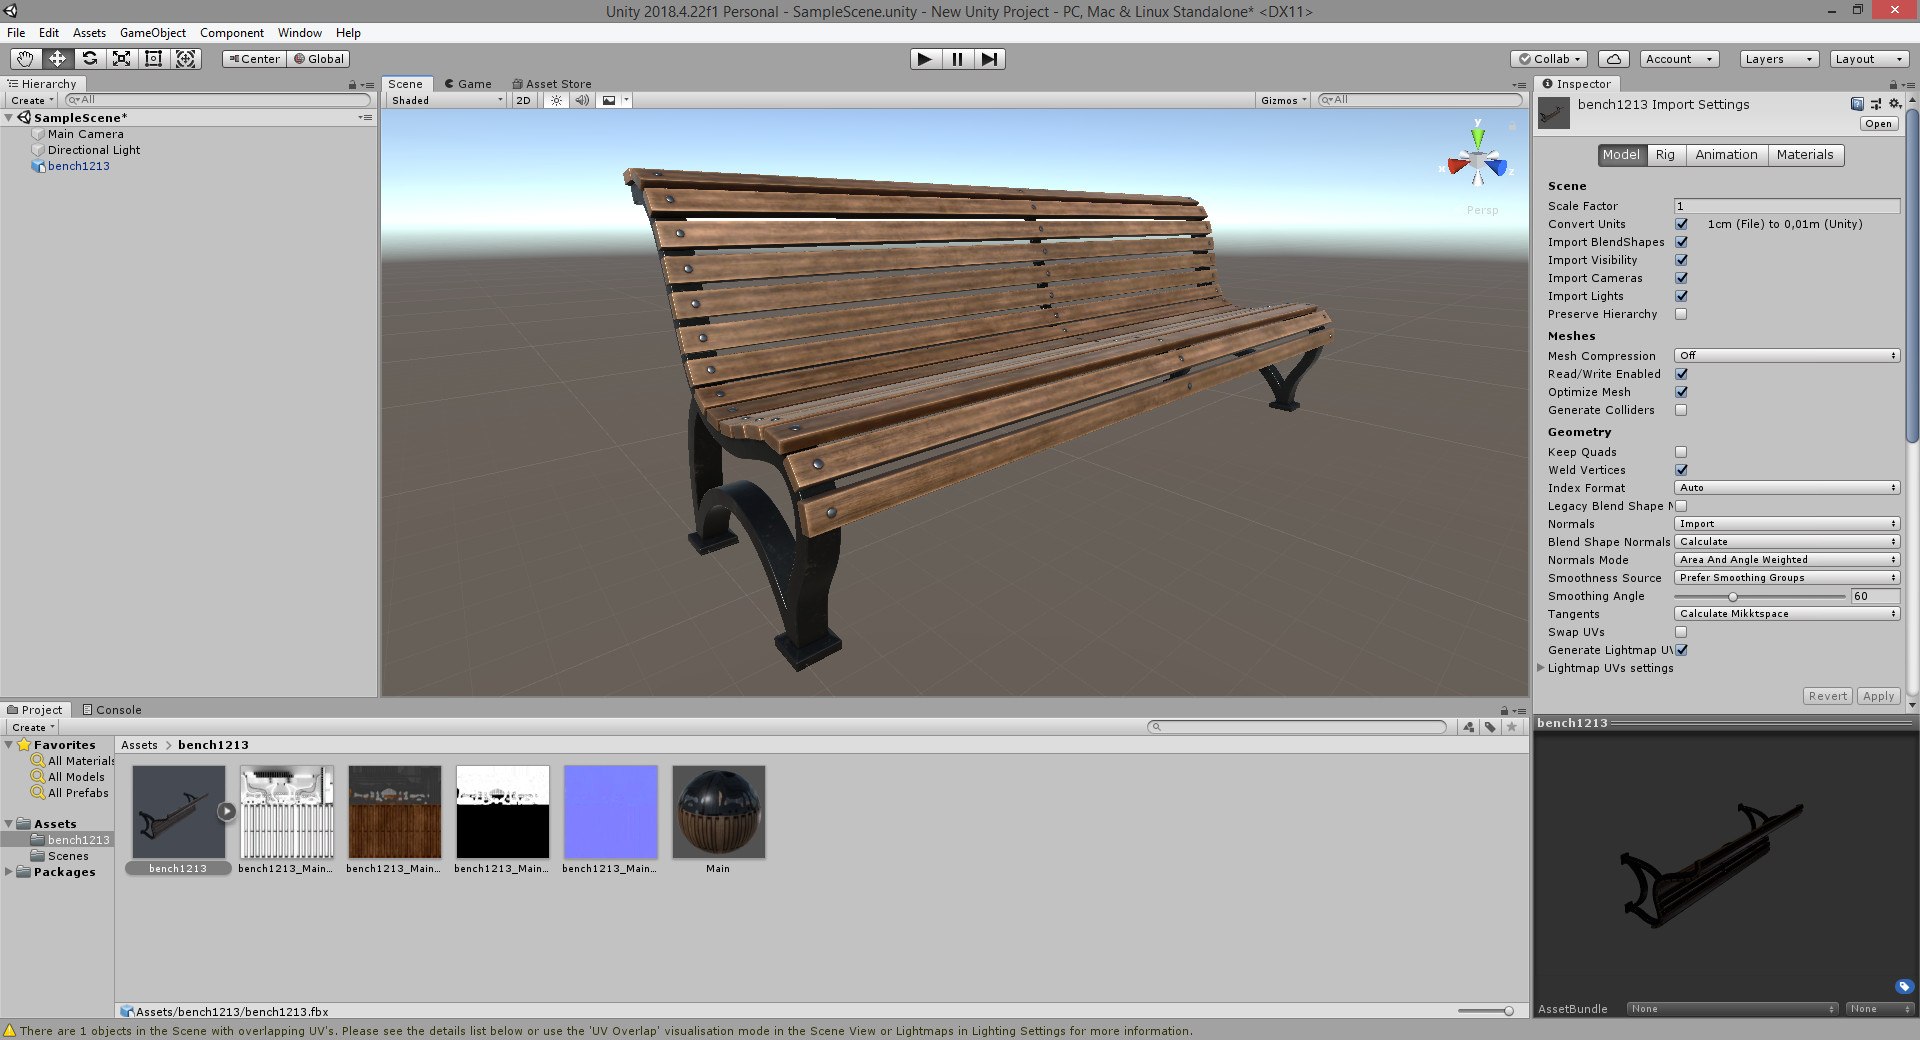1920x1040 pixels.
Task: Click search by type icon in Project
Action: point(1468,727)
